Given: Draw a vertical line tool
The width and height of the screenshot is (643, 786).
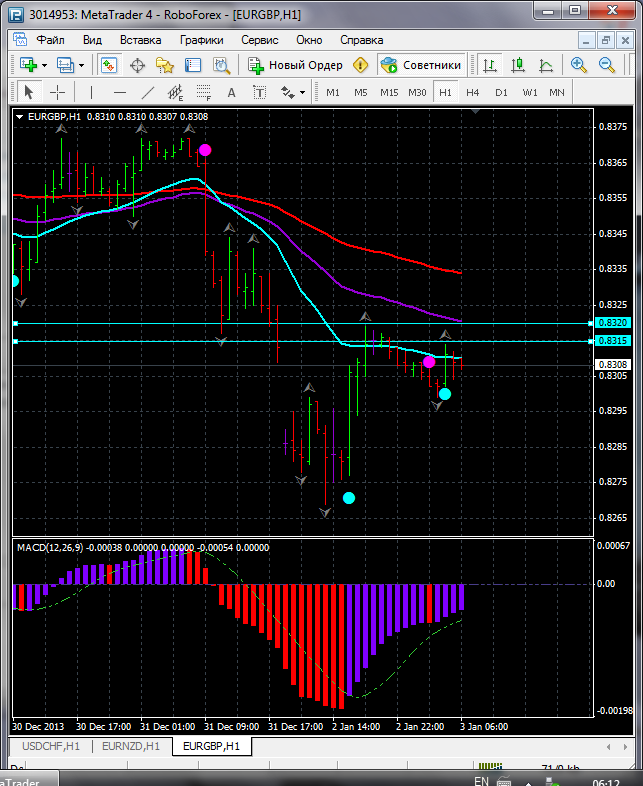Looking at the screenshot, I should [x=91, y=92].
